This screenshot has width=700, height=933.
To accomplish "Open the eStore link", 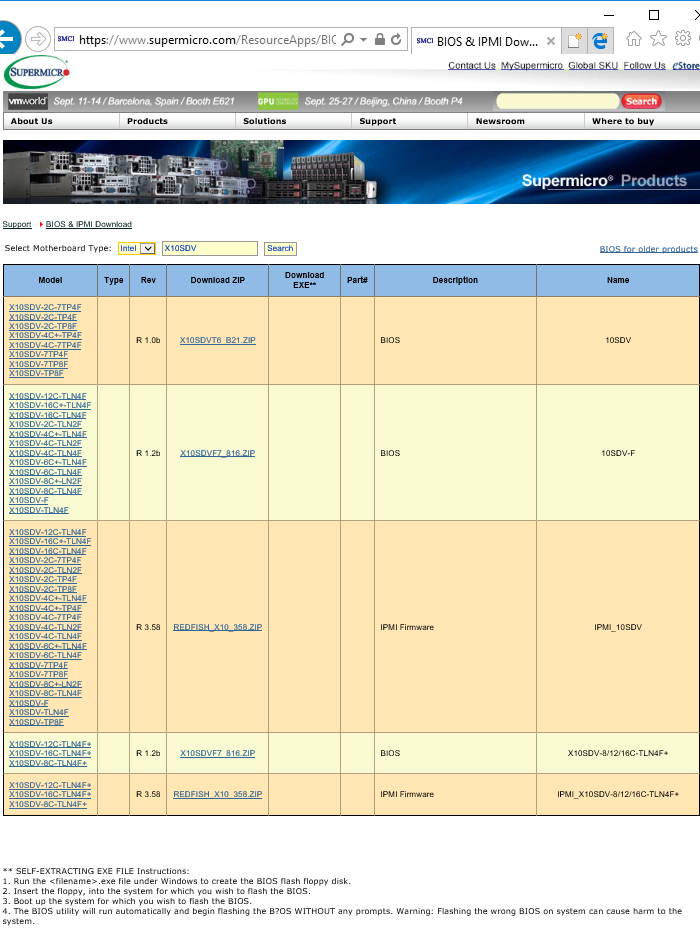I will 686,65.
